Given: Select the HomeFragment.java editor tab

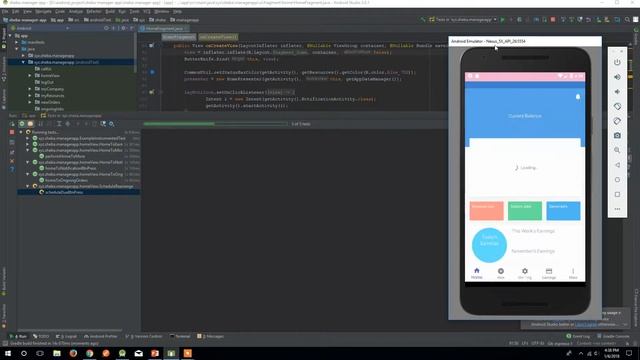Looking at the screenshot, I should (163, 29).
